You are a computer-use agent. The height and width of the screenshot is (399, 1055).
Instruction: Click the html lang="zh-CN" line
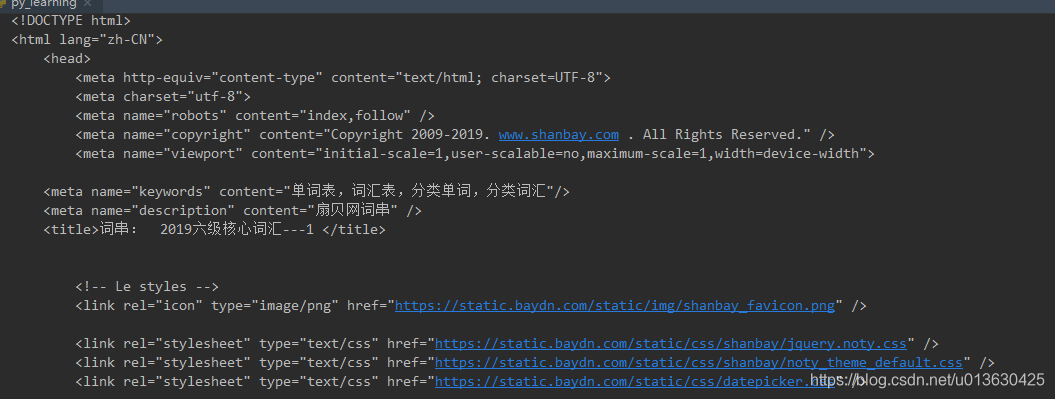pos(87,40)
